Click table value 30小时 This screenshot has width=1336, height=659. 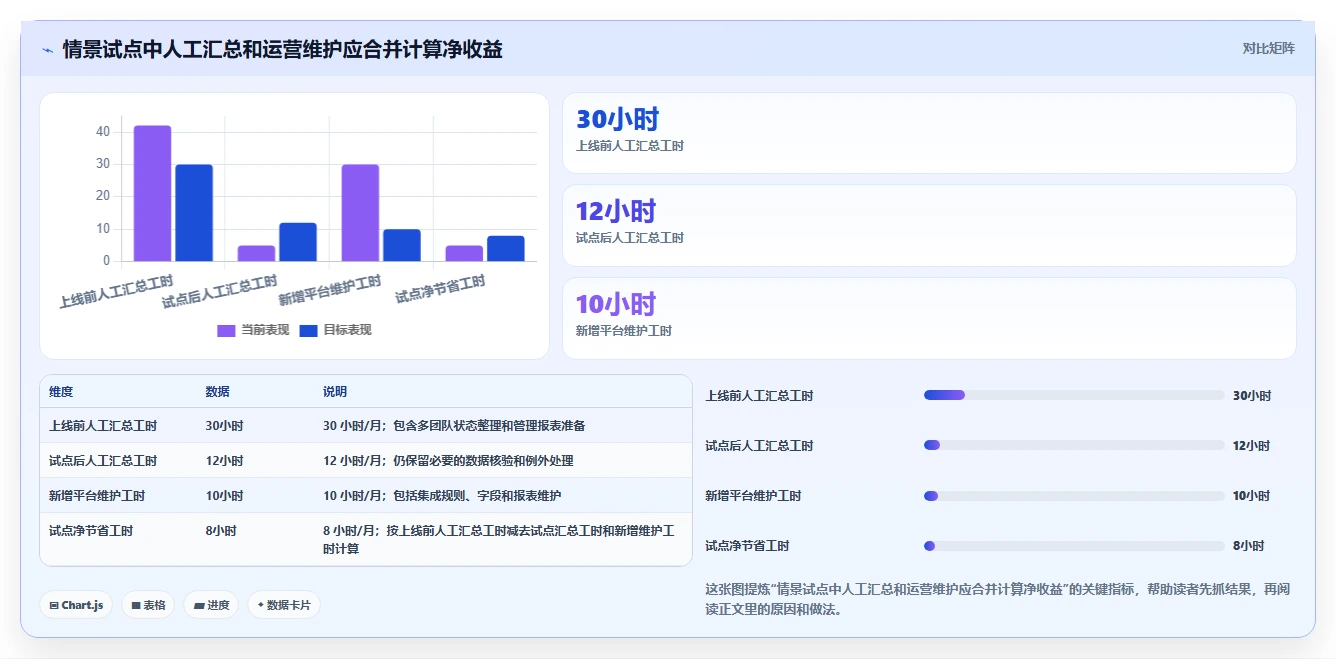pos(224,425)
